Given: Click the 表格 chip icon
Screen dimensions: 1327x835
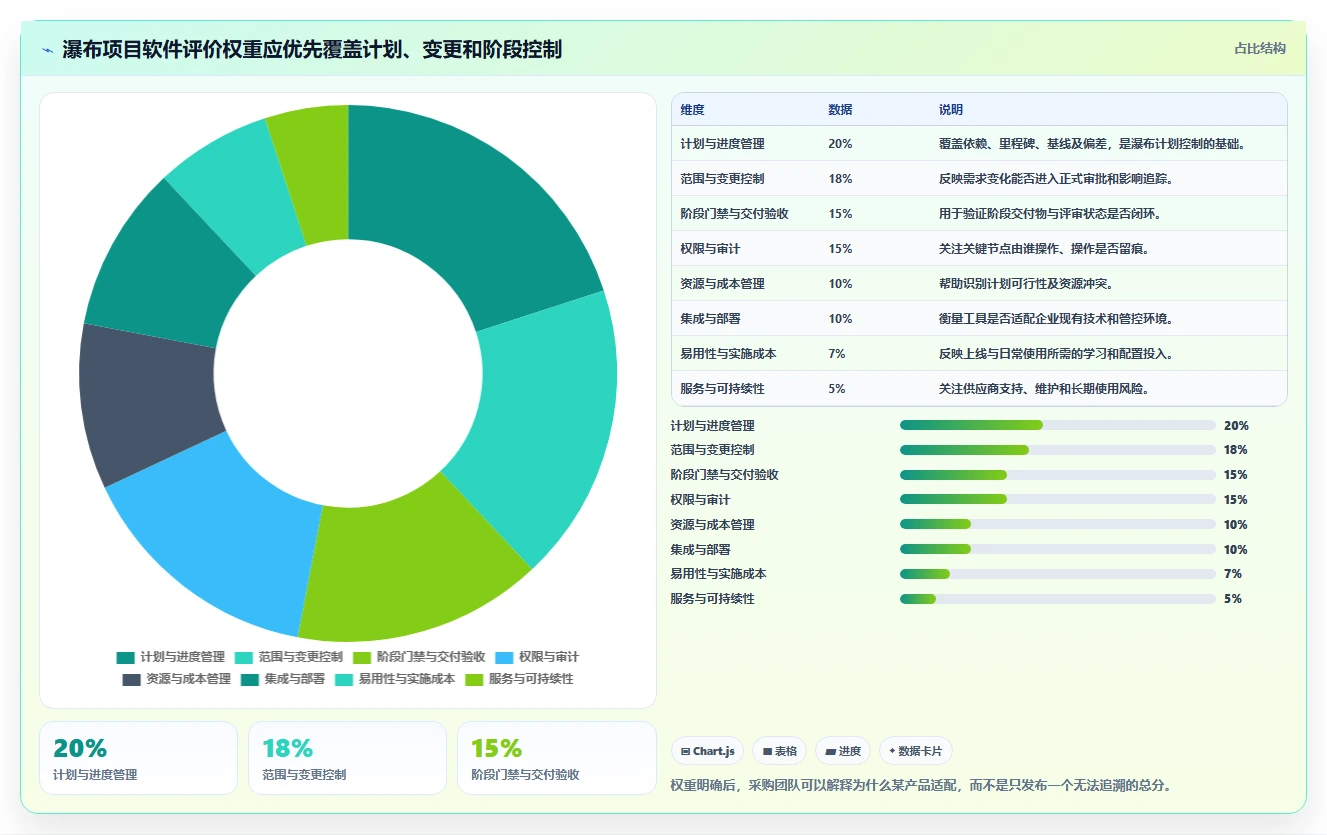Looking at the screenshot, I should pyautogui.click(x=767, y=751).
